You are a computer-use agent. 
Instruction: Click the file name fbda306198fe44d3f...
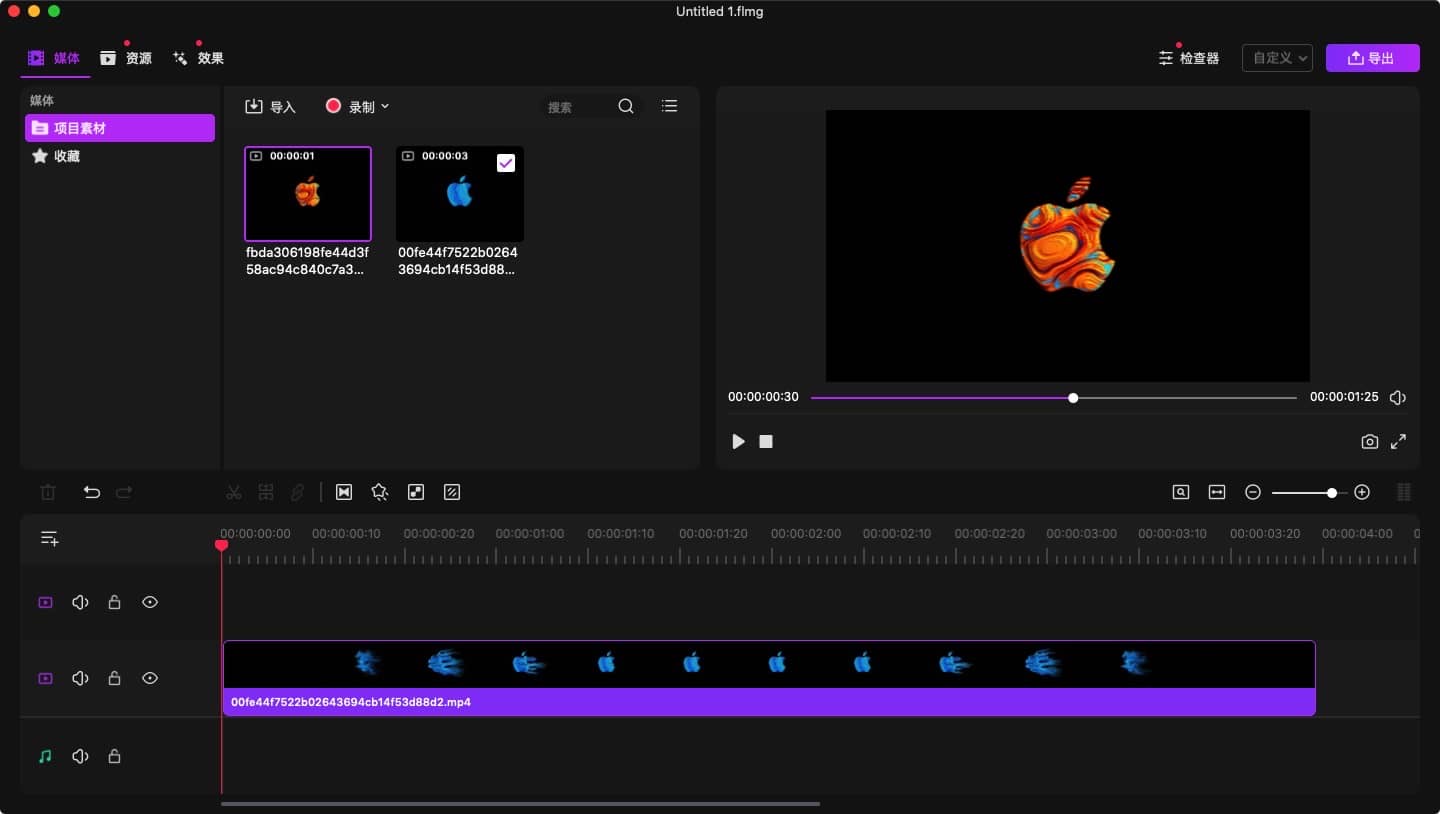(x=308, y=261)
